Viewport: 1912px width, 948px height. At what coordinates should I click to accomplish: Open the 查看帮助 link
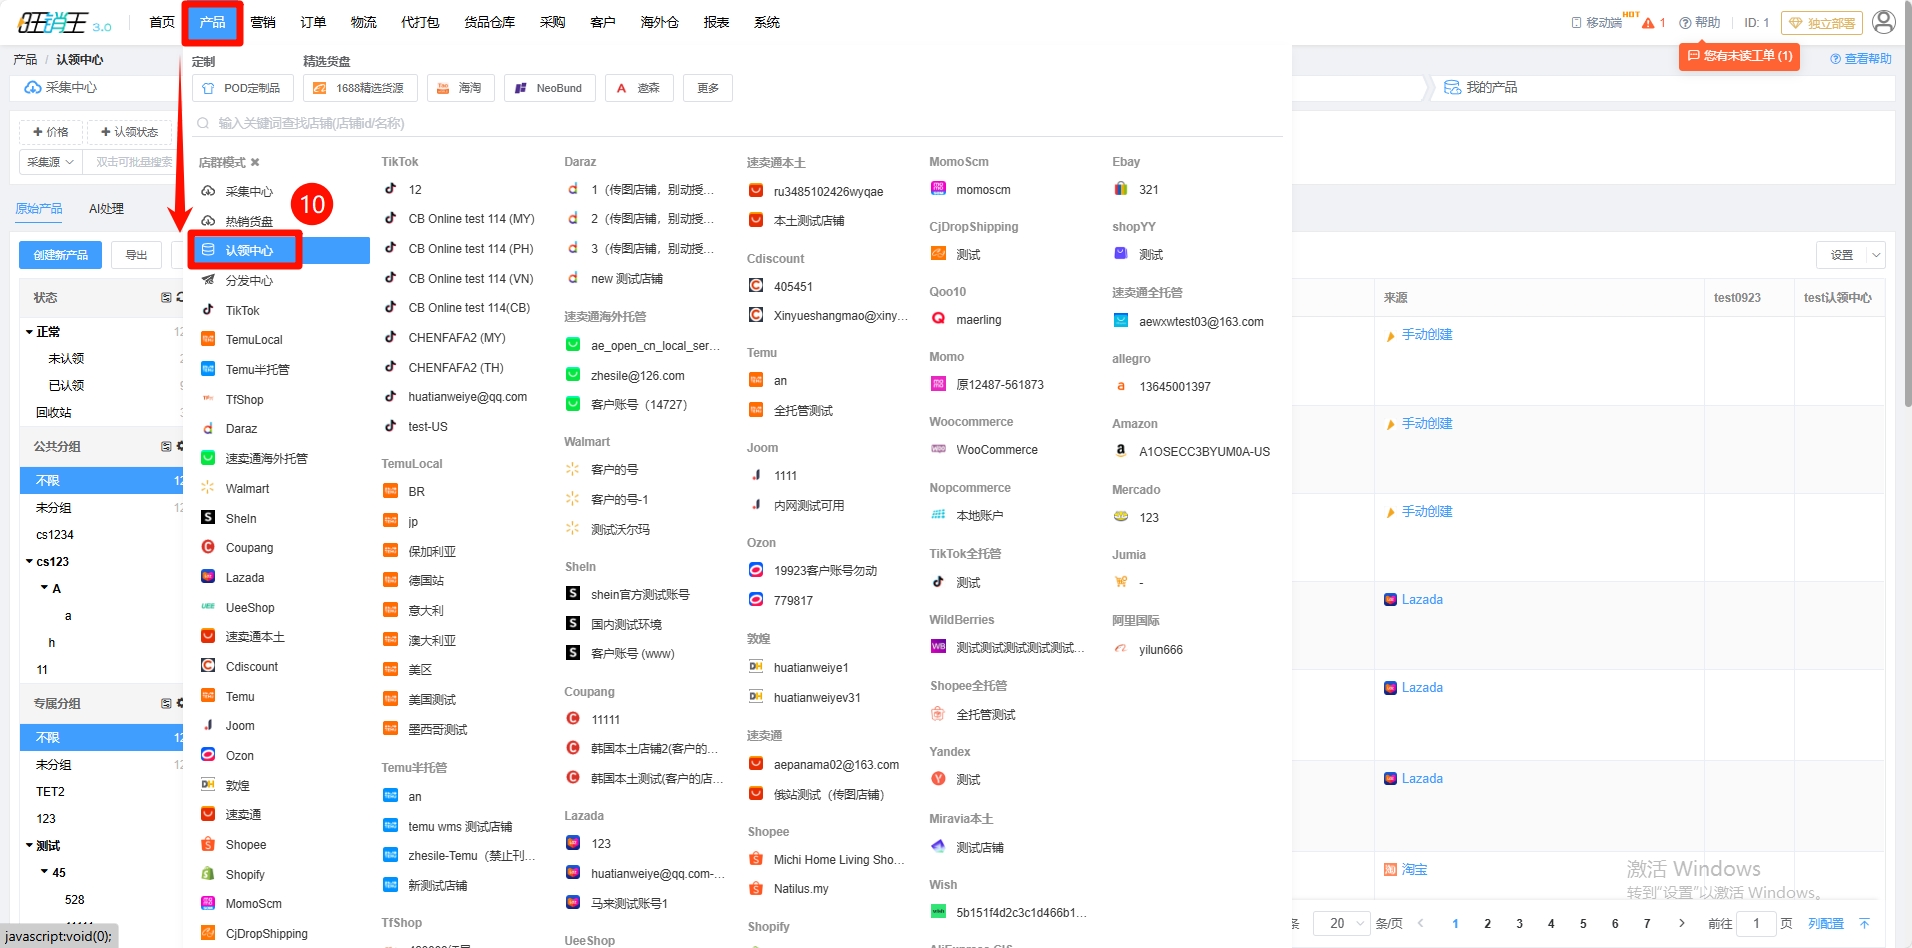click(1861, 59)
